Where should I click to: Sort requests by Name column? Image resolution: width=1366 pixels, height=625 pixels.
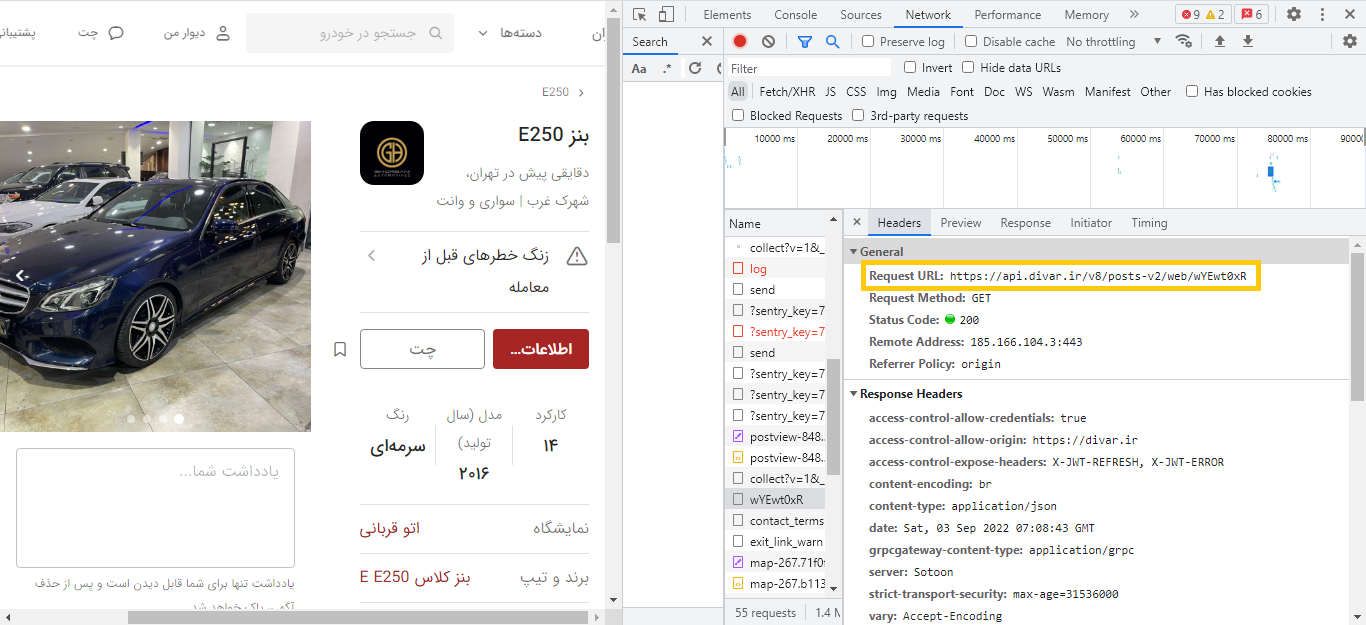pyautogui.click(x=776, y=223)
